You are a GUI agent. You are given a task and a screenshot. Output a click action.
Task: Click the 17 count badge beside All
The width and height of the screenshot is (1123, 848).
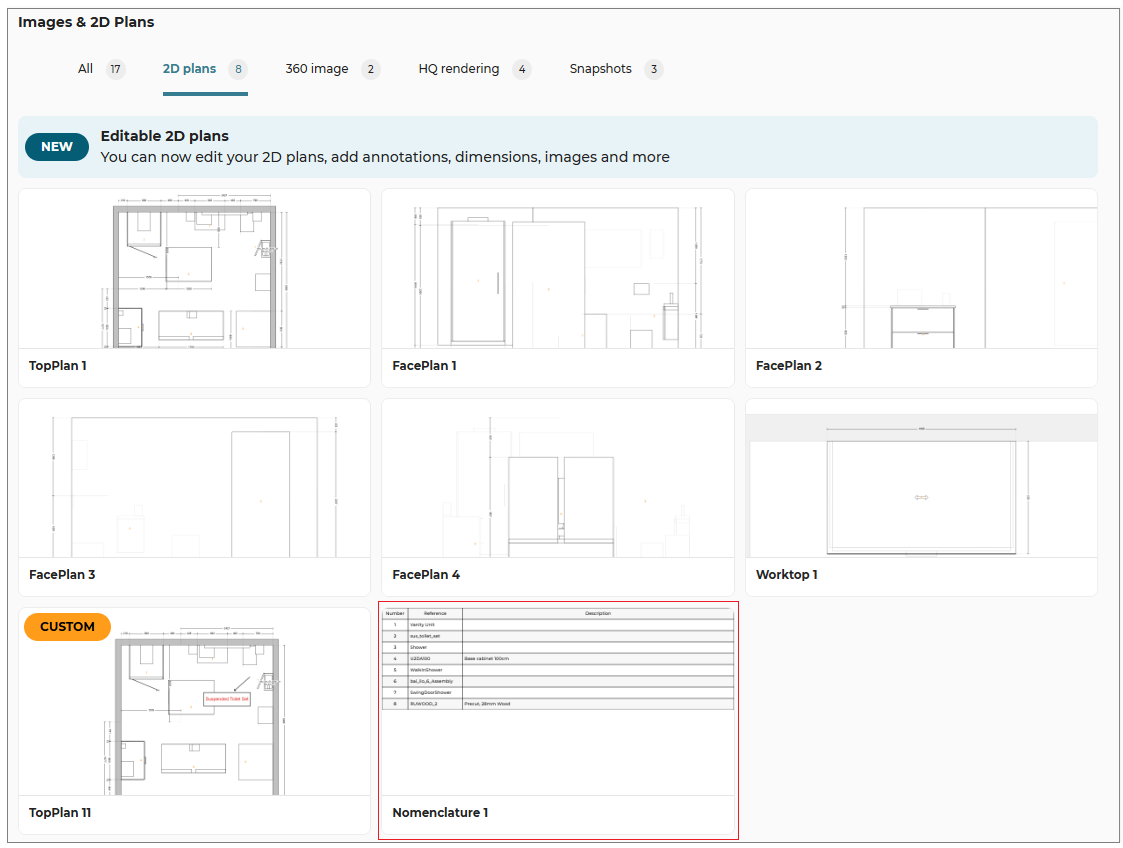(116, 69)
